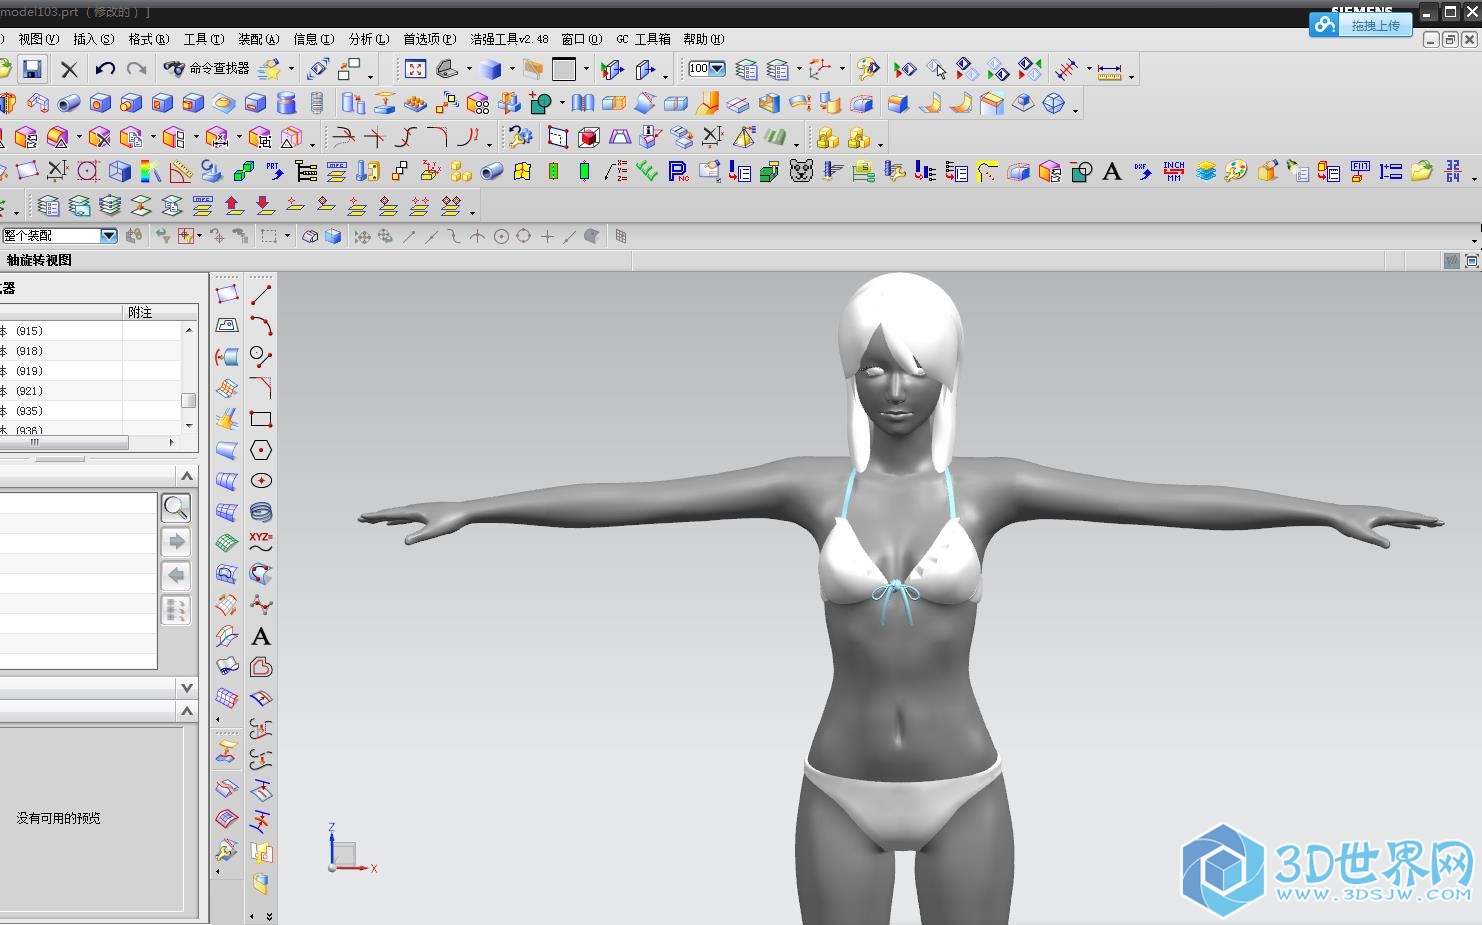This screenshot has height=925, width=1482.
Task: Open the 装配(A) menu
Action: pyautogui.click(x=258, y=39)
